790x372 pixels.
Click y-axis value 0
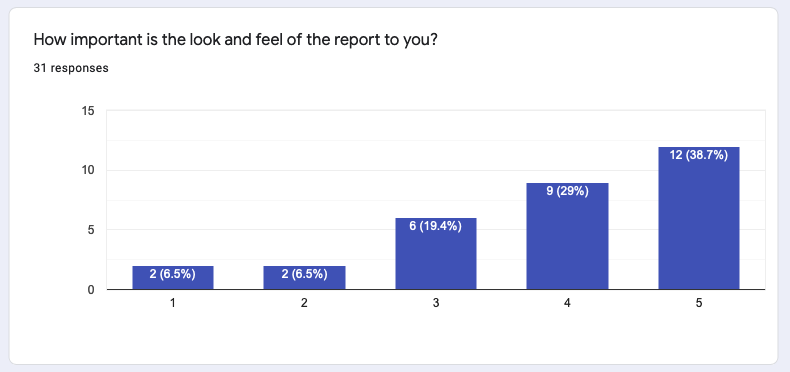[x=91, y=290]
